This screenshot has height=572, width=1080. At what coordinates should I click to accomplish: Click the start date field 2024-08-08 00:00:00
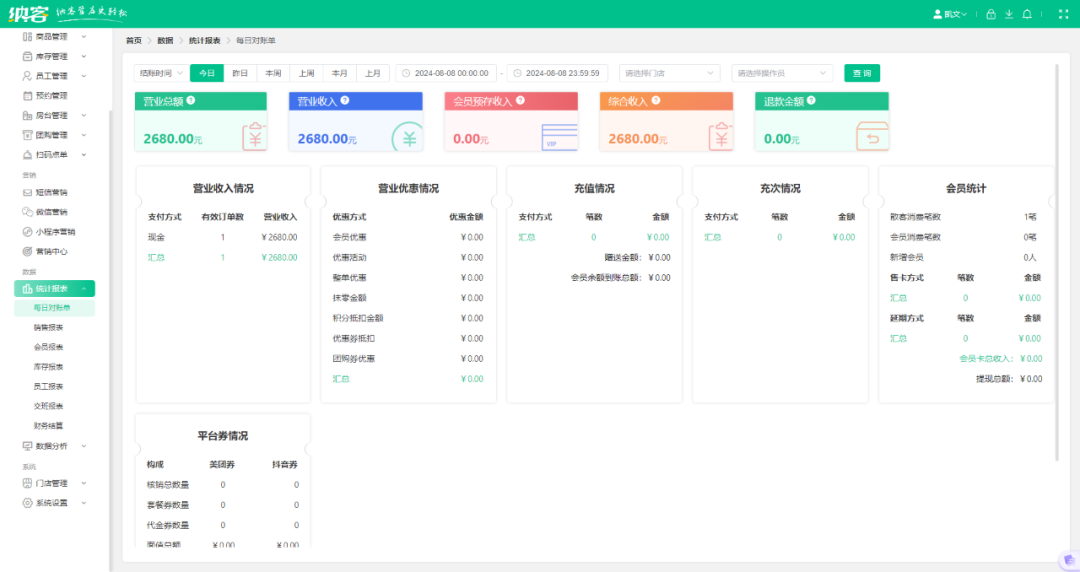[446, 73]
